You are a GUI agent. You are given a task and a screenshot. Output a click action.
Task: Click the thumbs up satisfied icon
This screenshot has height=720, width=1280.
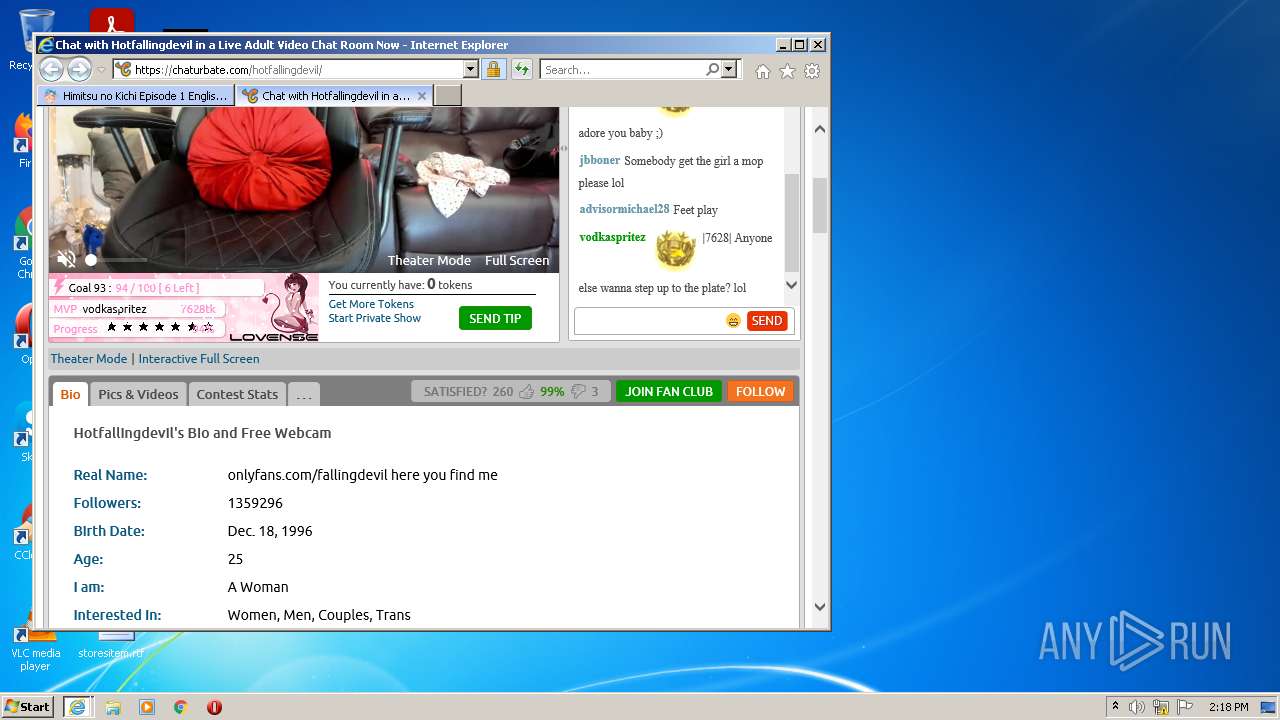coord(526,392)
